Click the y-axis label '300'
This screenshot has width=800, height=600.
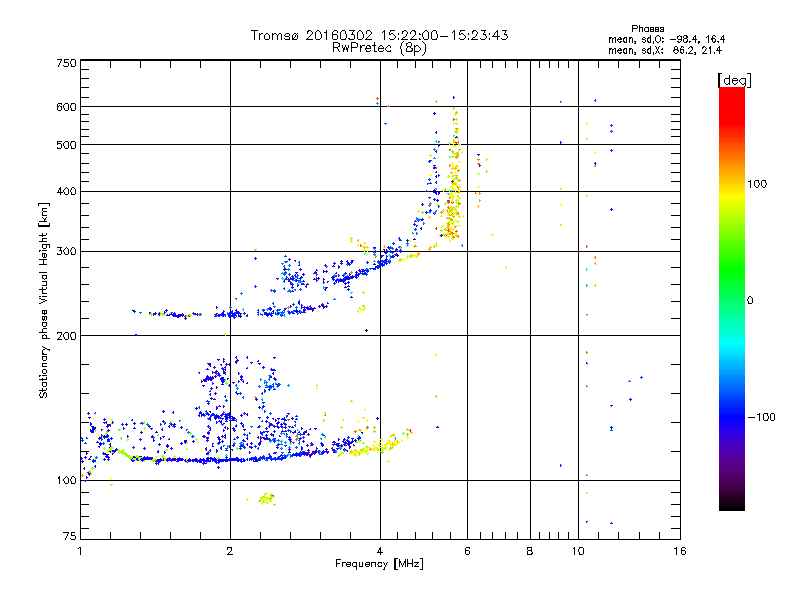(67, 252)
